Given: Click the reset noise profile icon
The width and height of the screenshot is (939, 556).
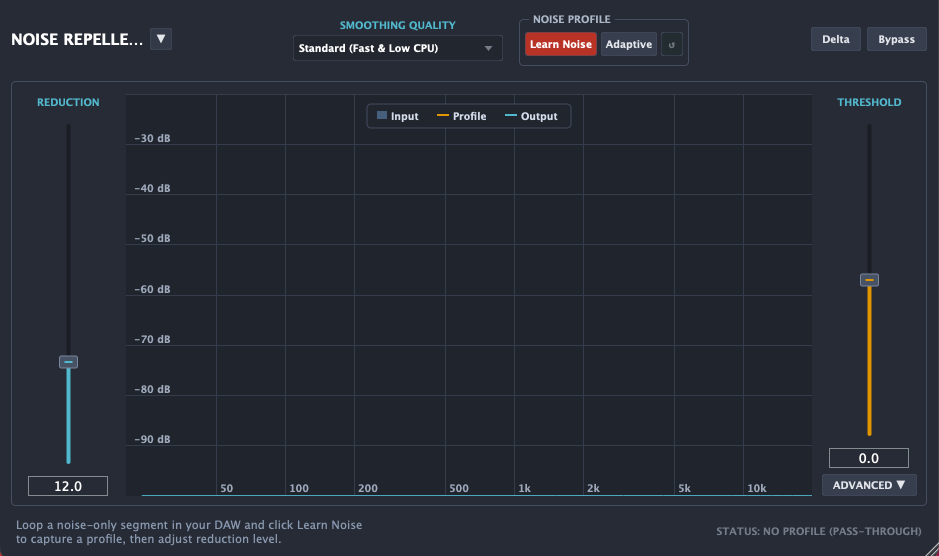Looking at the screenshot, I should pyautogui.click(x=672, y=44).
